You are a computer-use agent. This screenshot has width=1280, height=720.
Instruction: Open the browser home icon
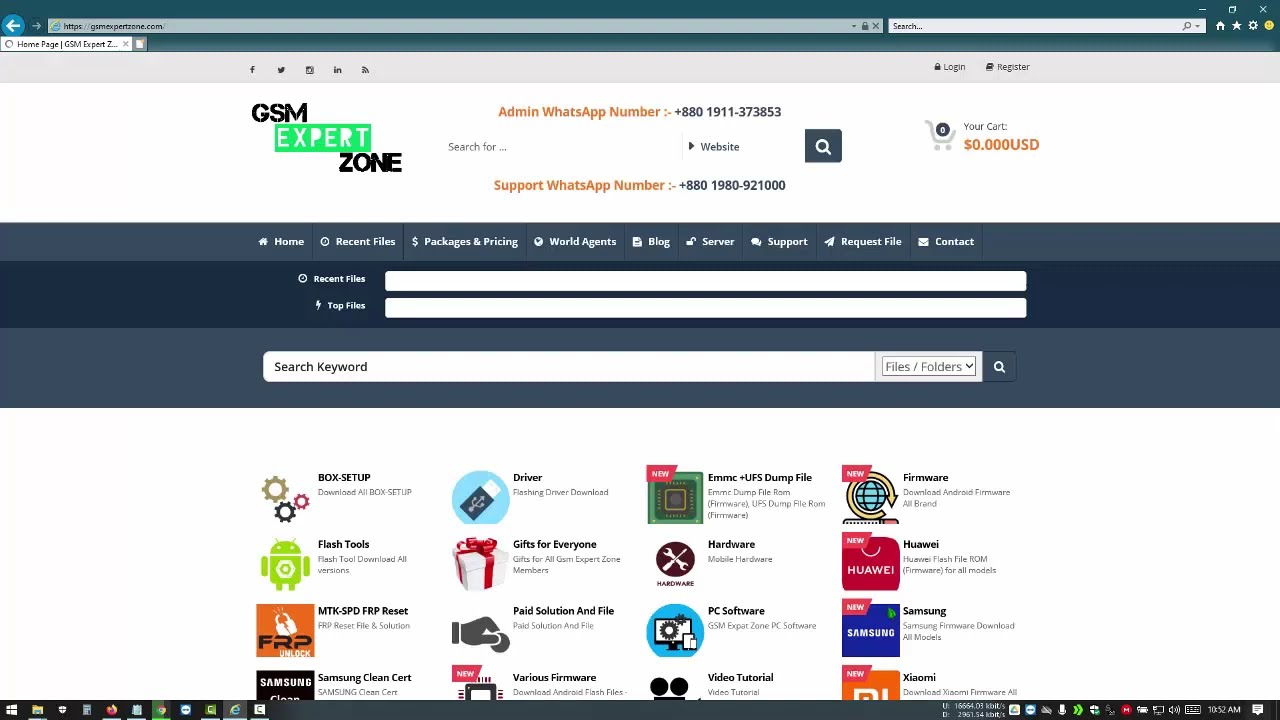1220,26
